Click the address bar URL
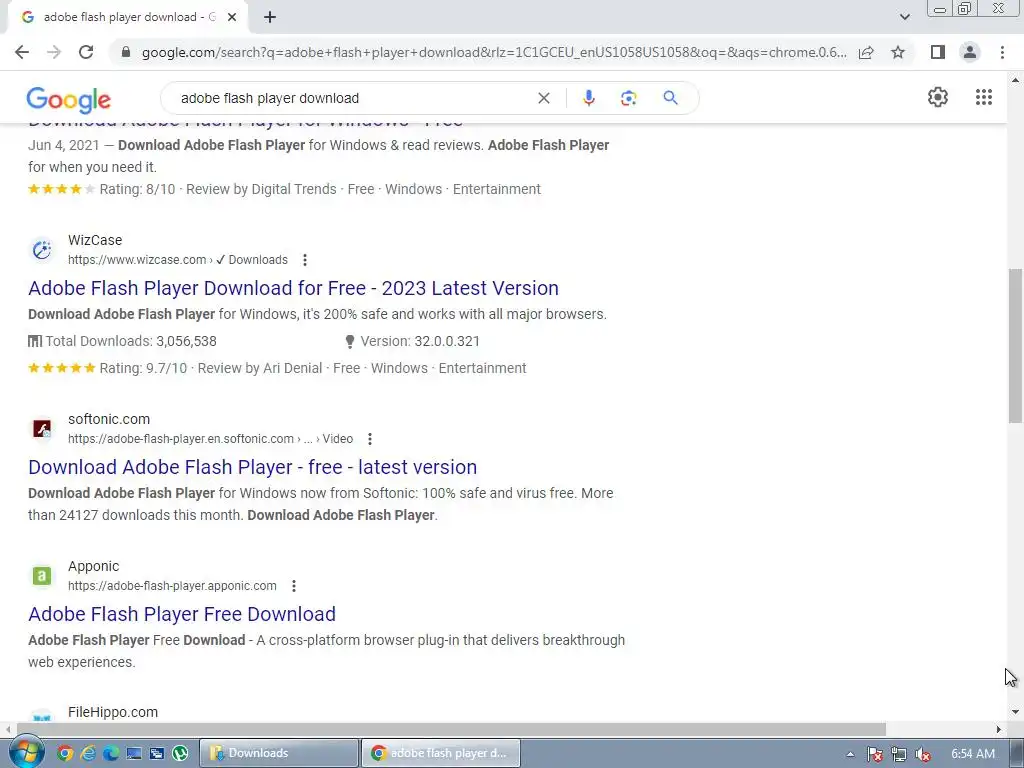Viewport: 1024px width, 768px height. (x=494, y=52)
